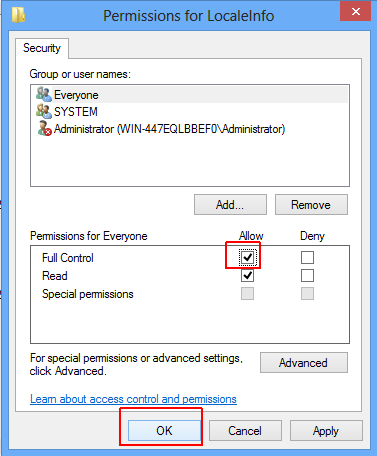Confirm changes with OK button

coord(164,431)
